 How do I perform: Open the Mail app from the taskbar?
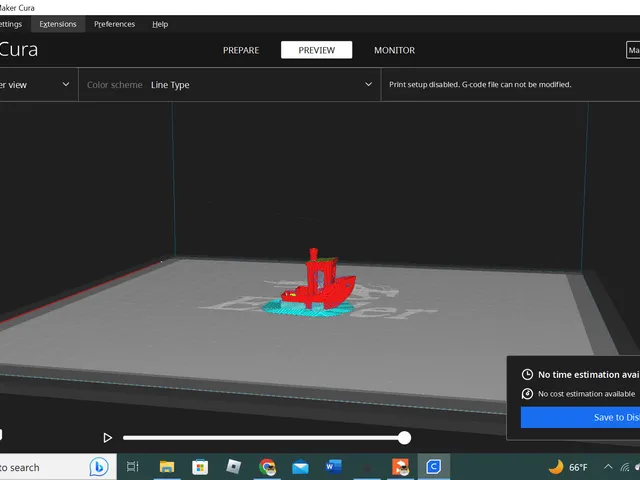(300, 467)
